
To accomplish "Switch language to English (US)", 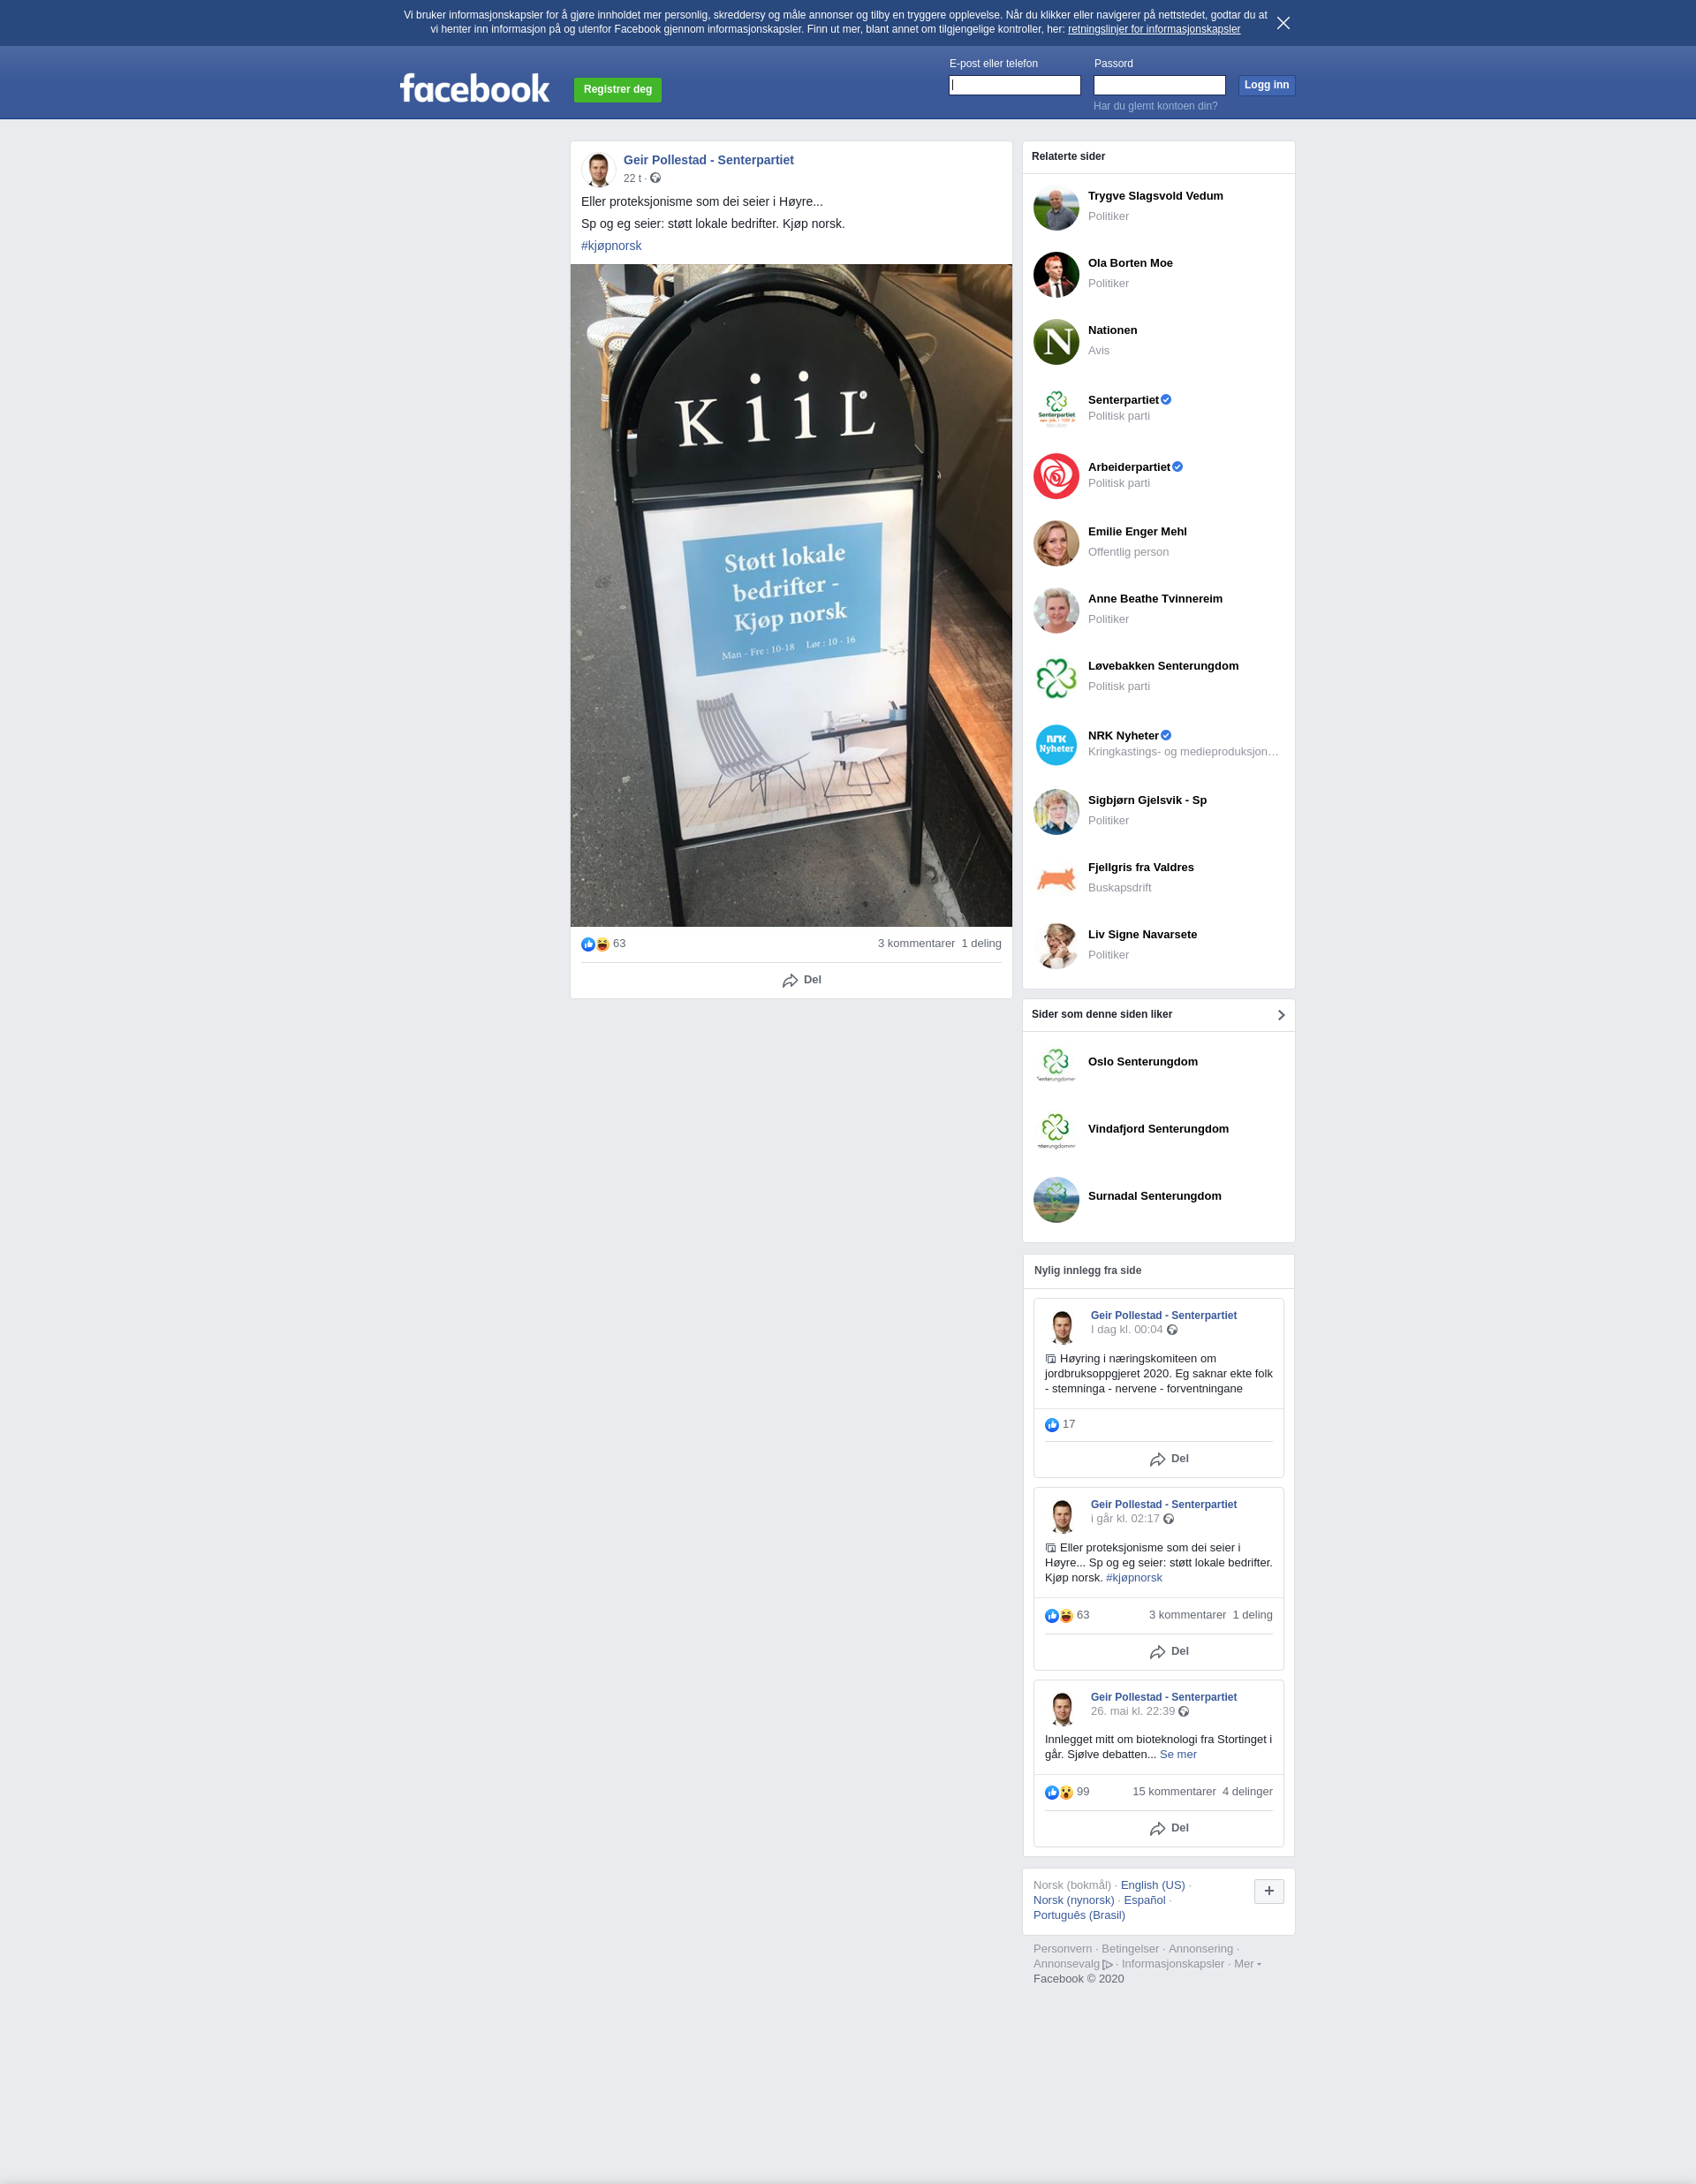I will click(1152, 1885).
